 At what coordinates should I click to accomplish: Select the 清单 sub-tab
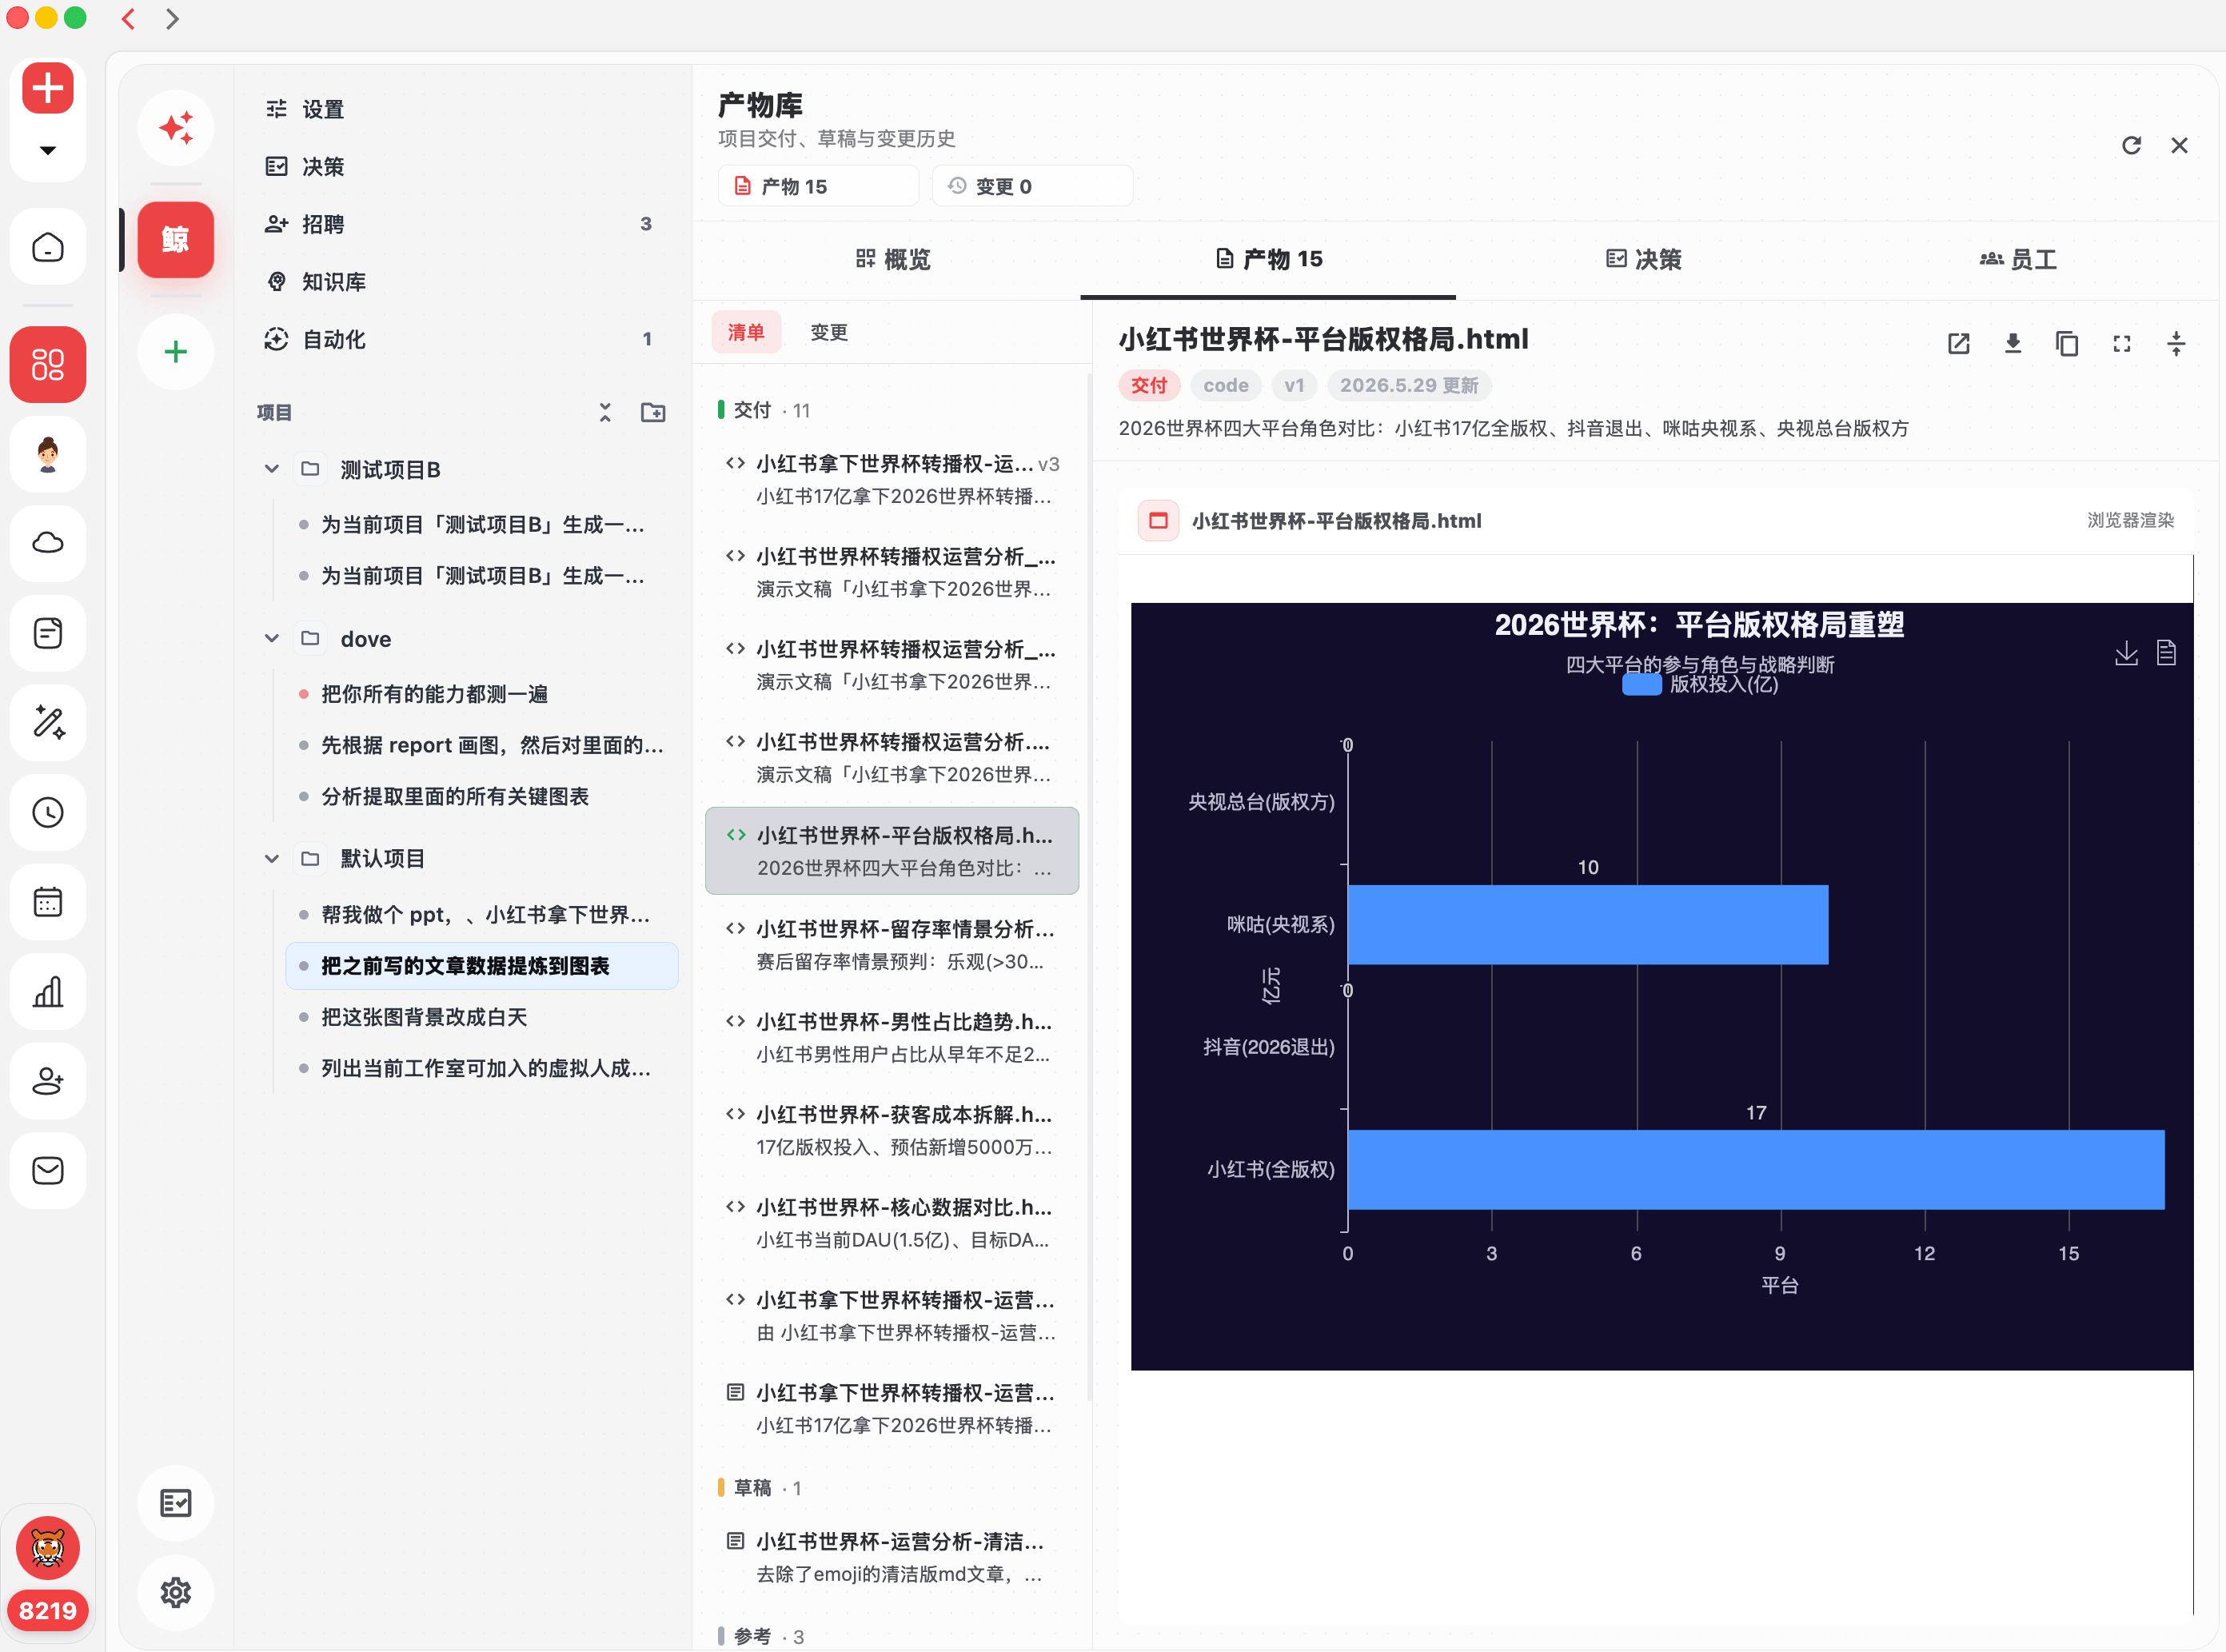(x=746, y=332)
